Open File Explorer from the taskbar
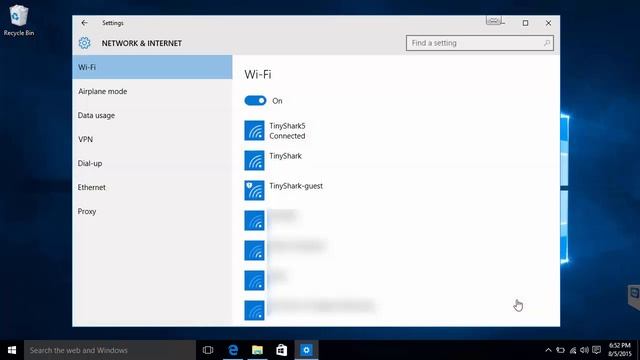Screen dimensions: 640x360 point(257,350)
